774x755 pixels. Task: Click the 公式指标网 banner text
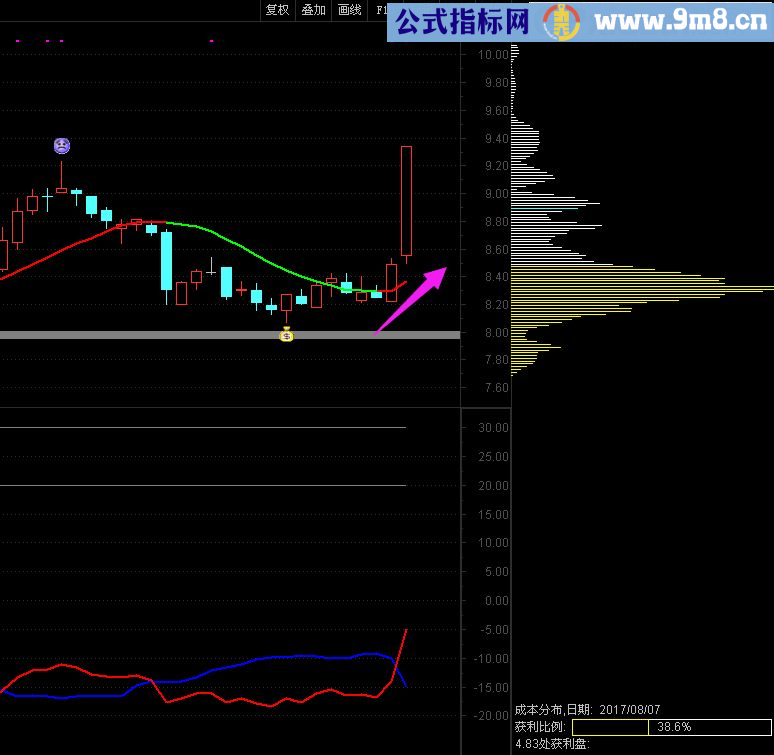(x=461, y=20)
